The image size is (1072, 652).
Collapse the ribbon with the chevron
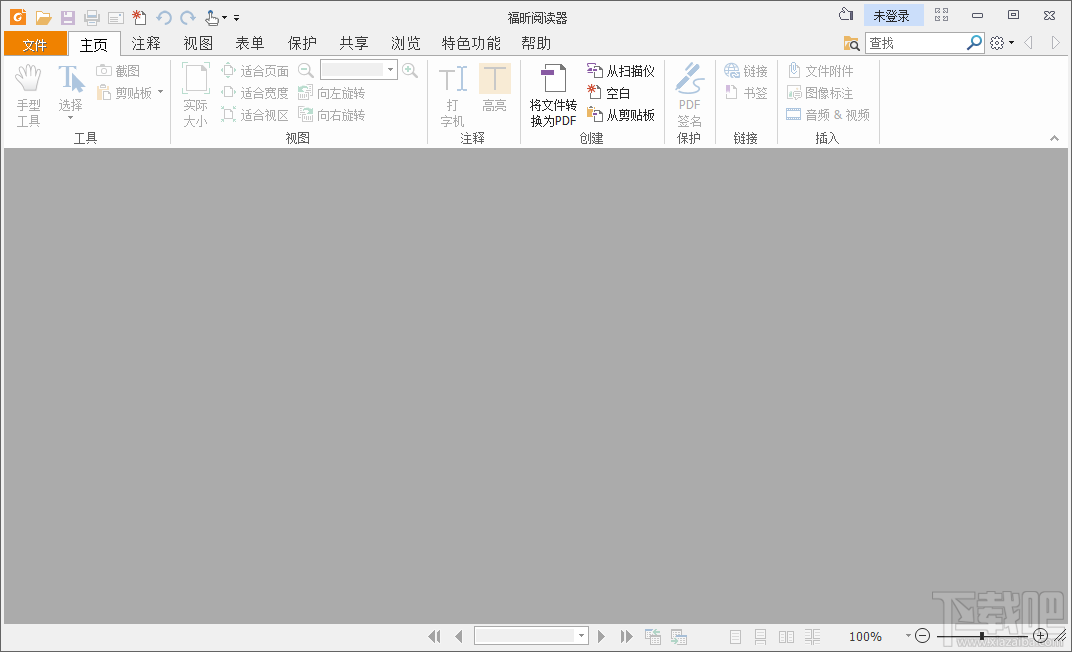coord(1055,138)
